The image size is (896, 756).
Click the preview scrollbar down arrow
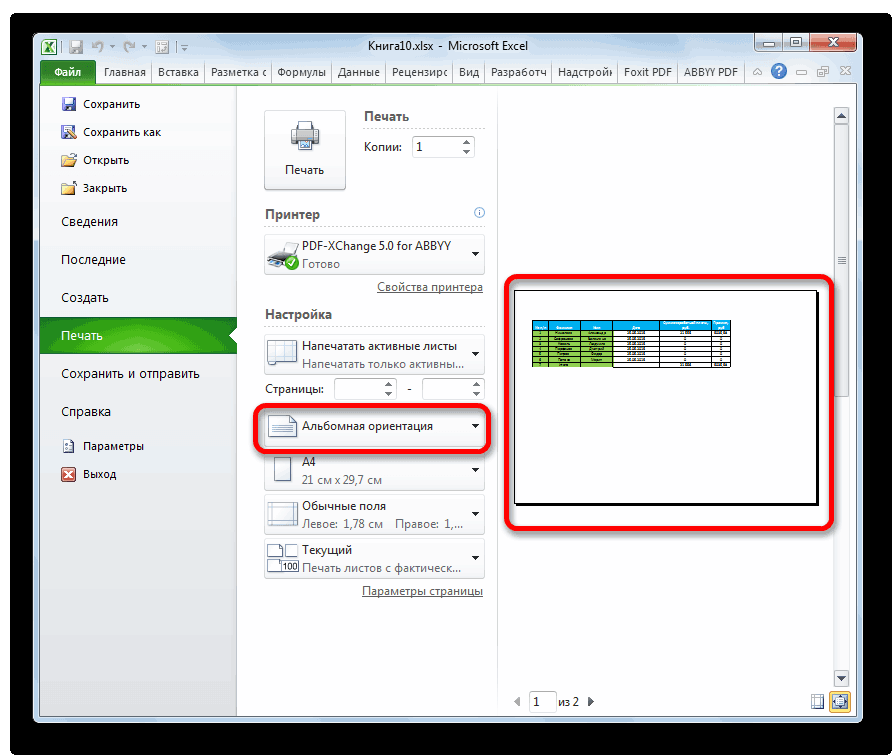point(841,678)
